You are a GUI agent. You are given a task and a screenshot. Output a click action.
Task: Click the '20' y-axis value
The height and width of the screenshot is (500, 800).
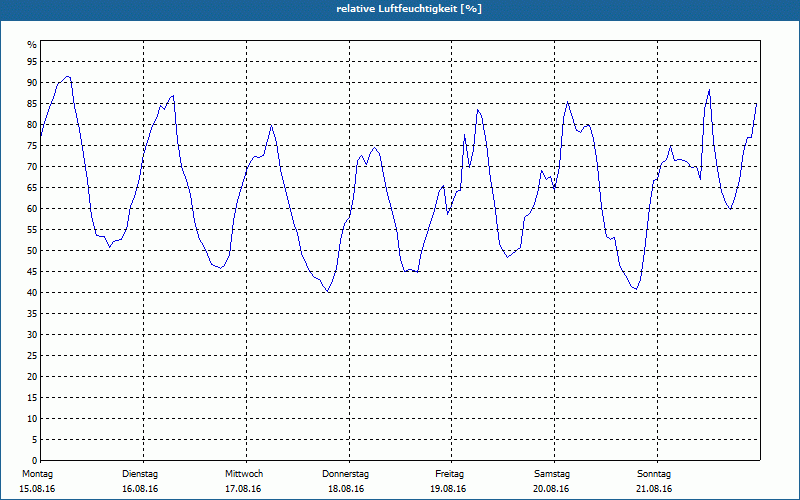[32, 377]
